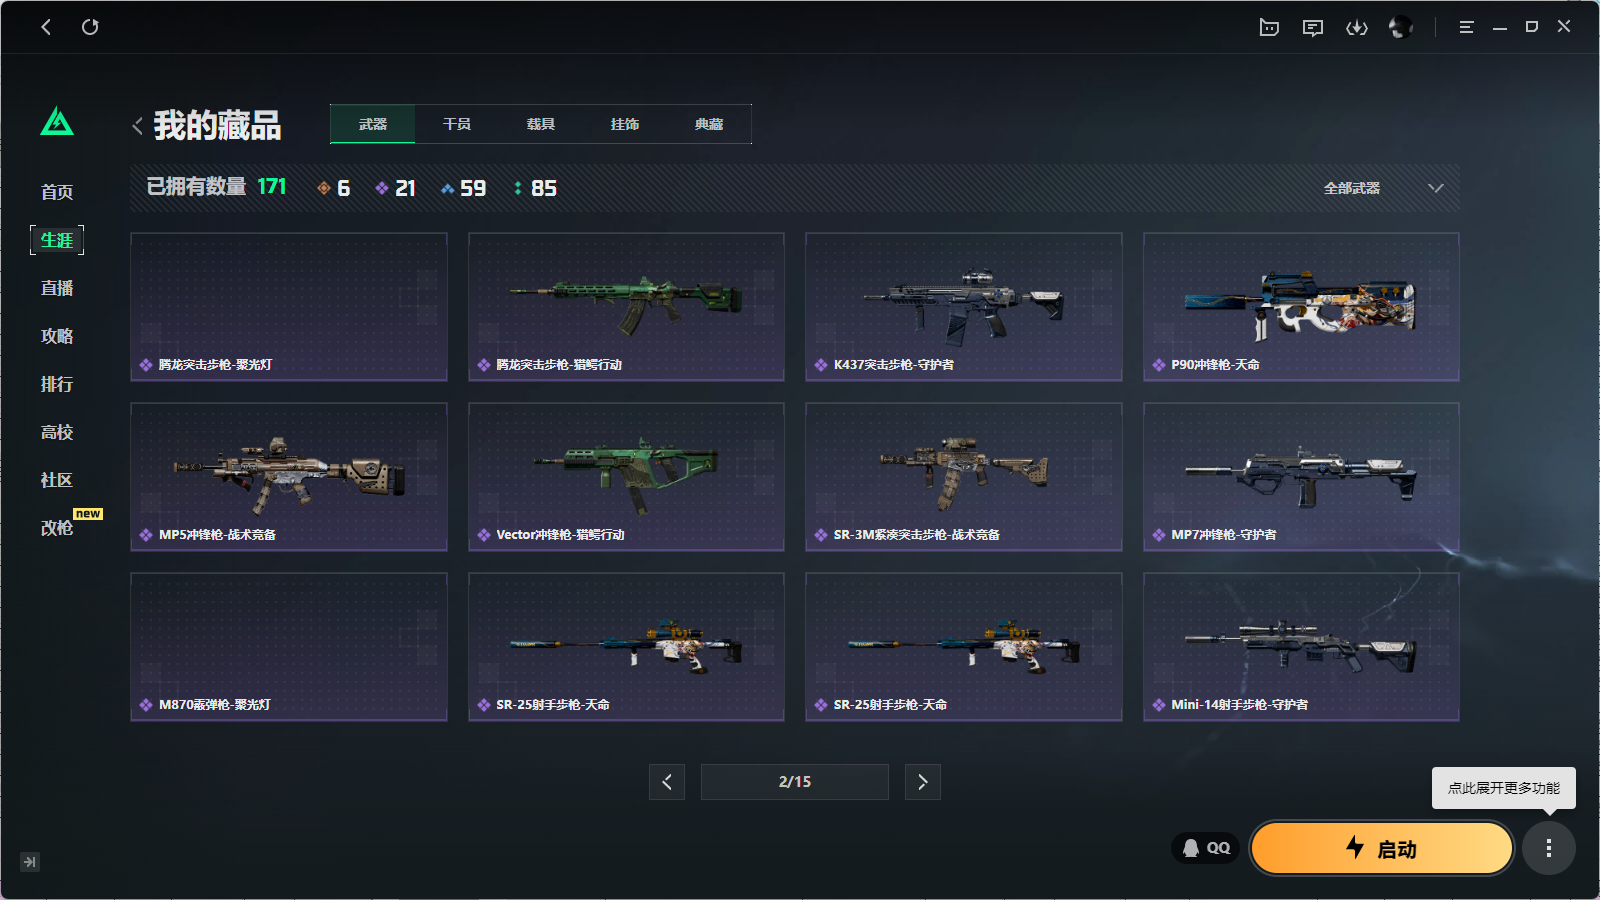Screen dimensions: 1600x900
Task: Click the 已拥有数量 171 owned count
Action: coord(216,187)
